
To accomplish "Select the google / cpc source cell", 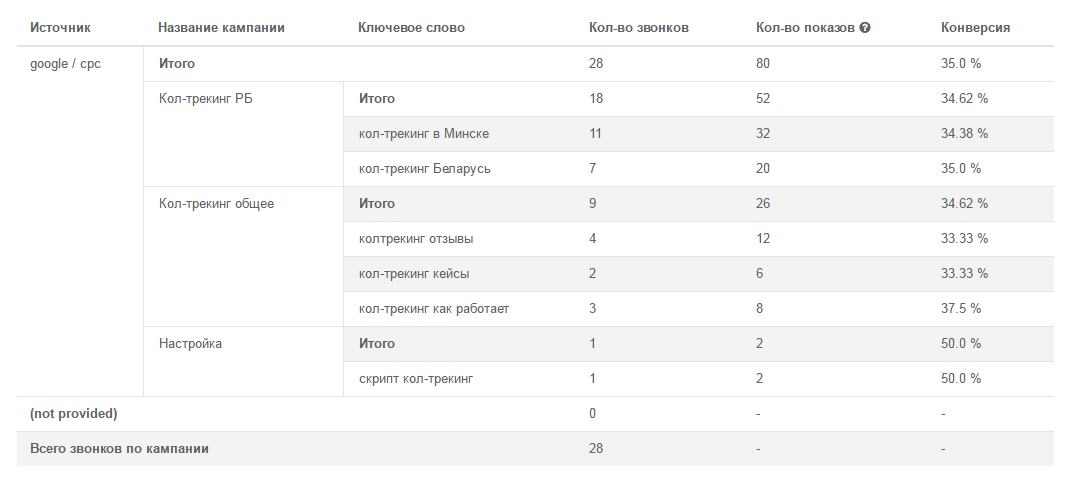I will pos(65,64).
